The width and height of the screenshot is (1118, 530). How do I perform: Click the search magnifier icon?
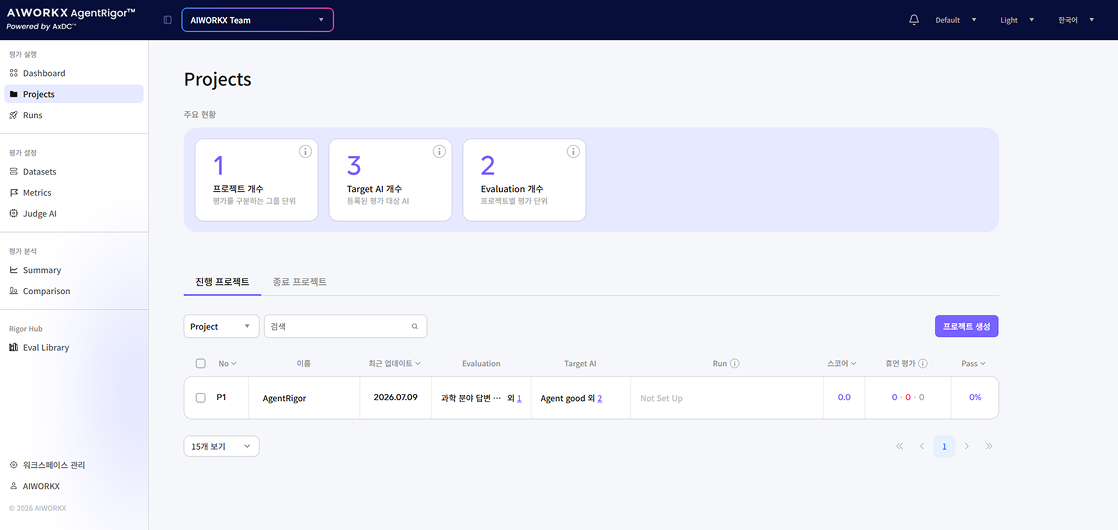(414, 327)
